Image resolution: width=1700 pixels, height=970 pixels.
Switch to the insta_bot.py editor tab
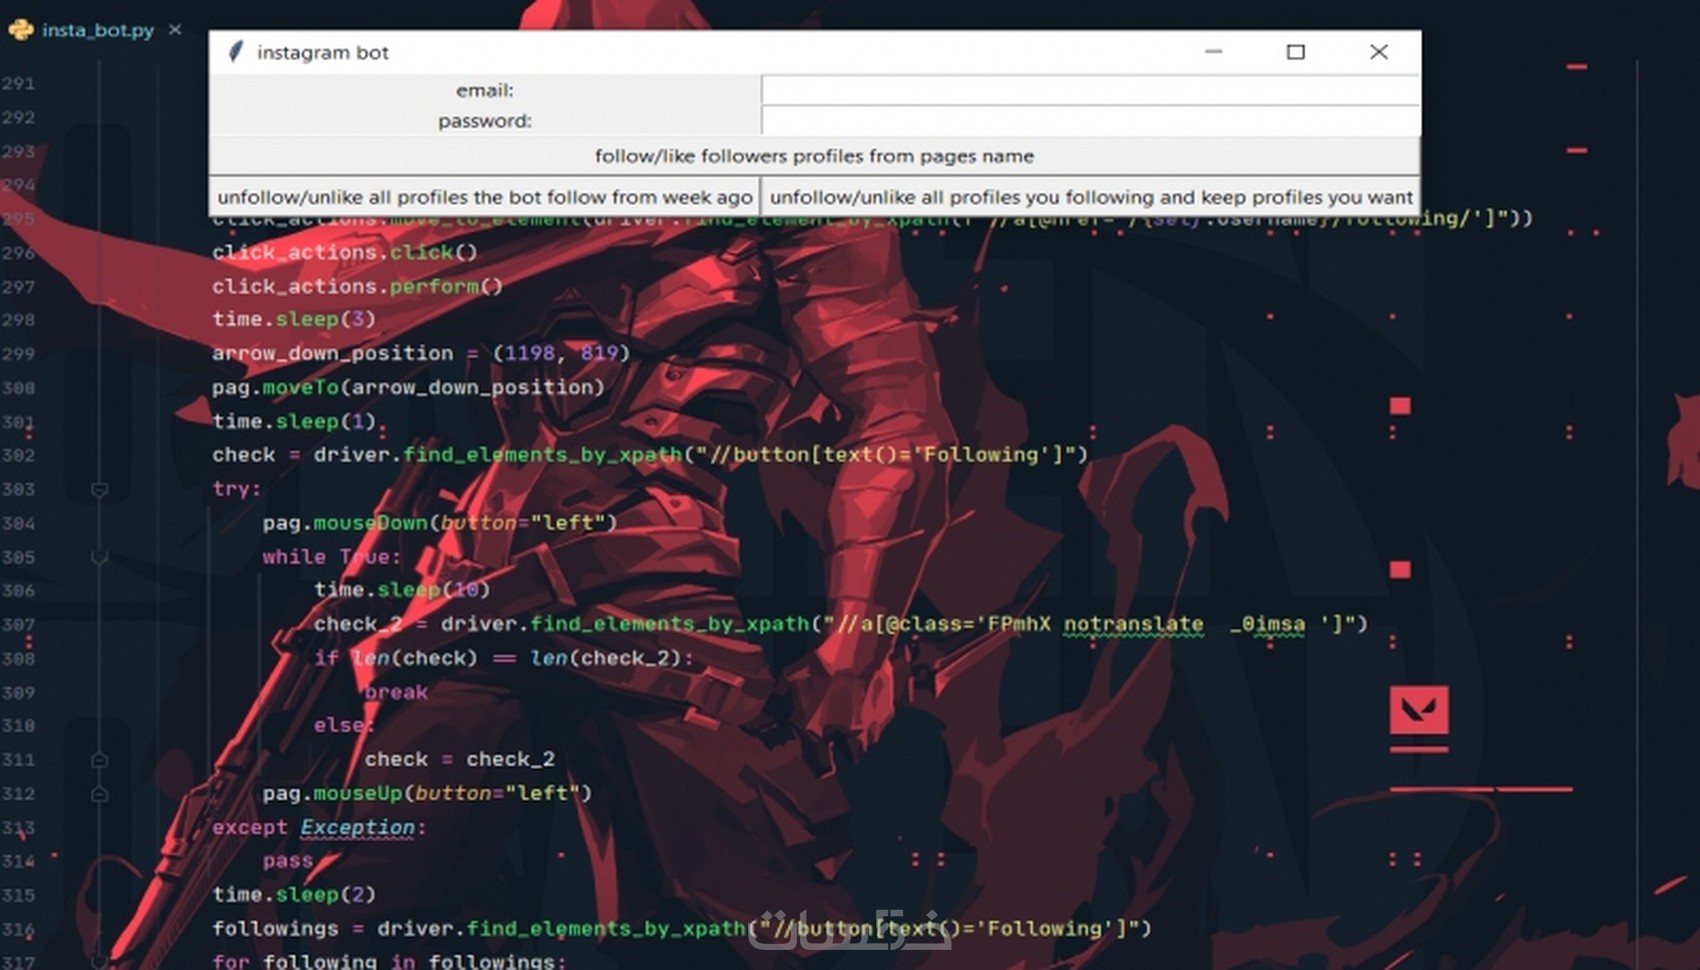point(97,30)
